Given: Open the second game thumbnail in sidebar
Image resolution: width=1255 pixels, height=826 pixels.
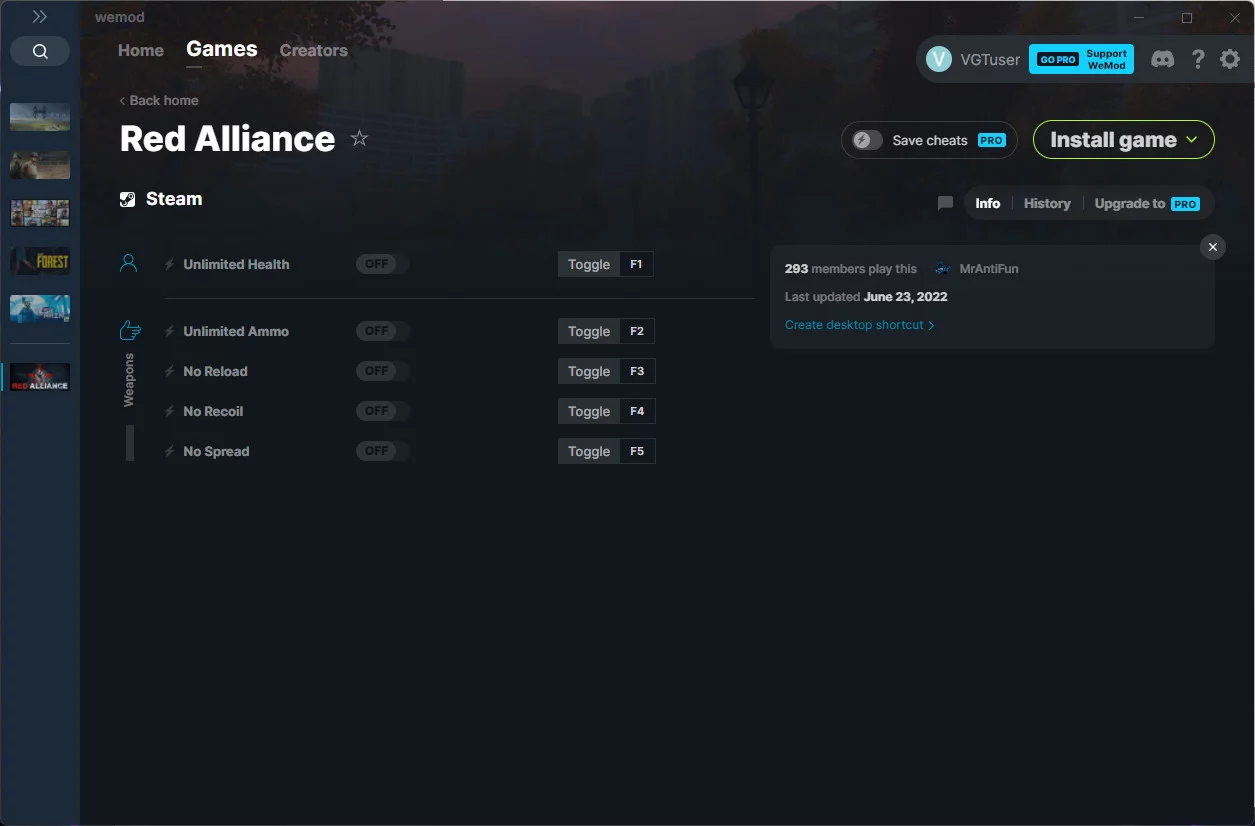Looking at the screenshot, I should pyautogui.click(x=40, y=165).
